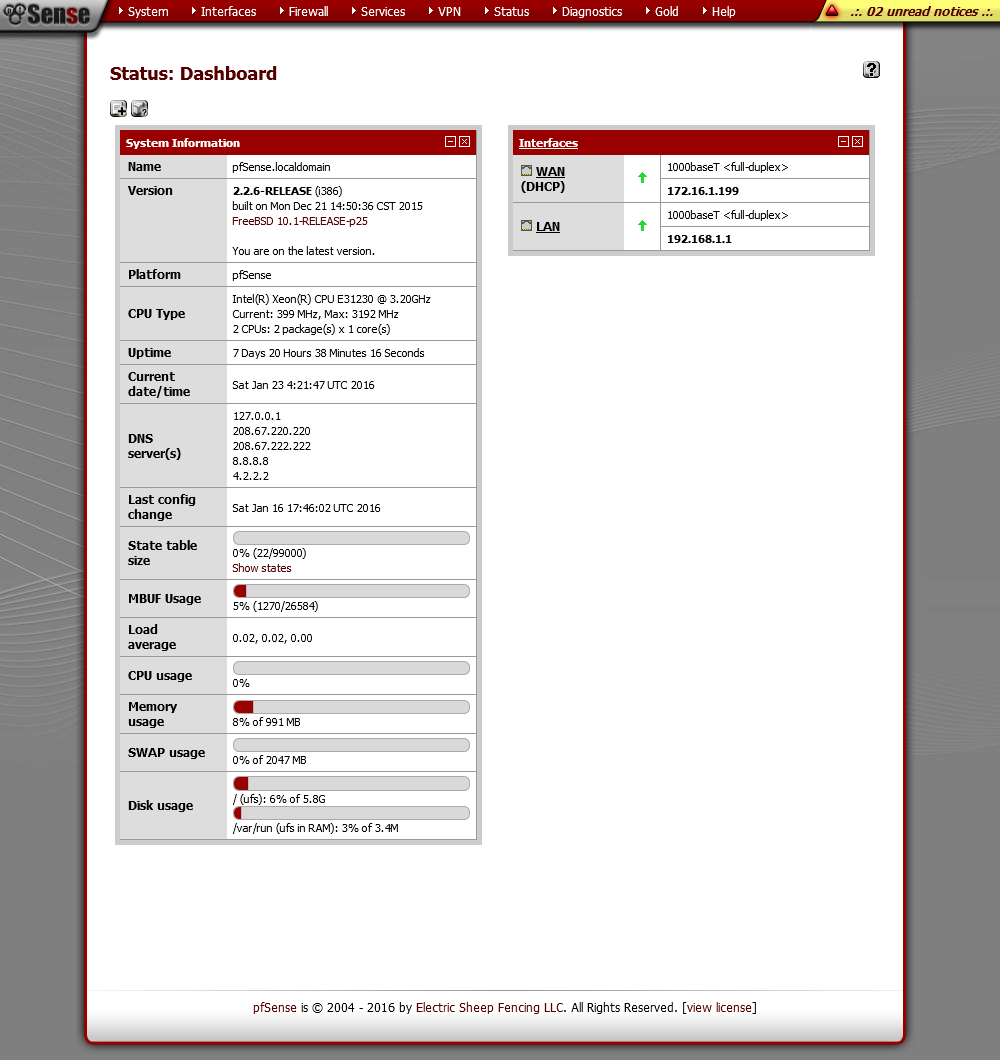Click the pfSense footer link
This screenshot has height=1060, width=1000.
click(x=275, y=1007)
